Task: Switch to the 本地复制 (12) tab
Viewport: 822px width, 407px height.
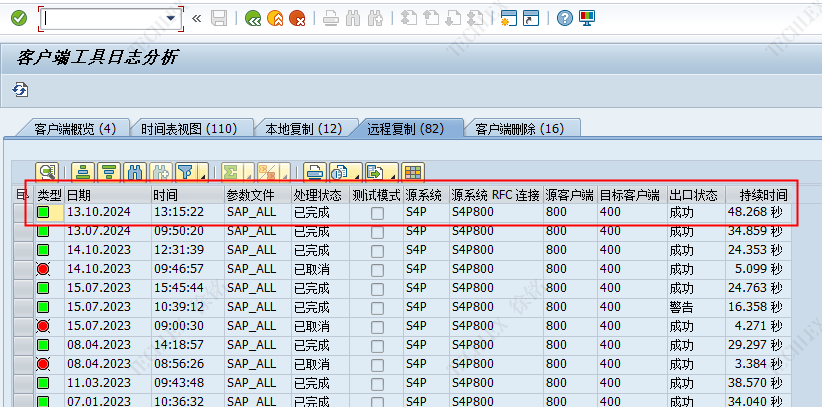Action: tap(303, 129)
